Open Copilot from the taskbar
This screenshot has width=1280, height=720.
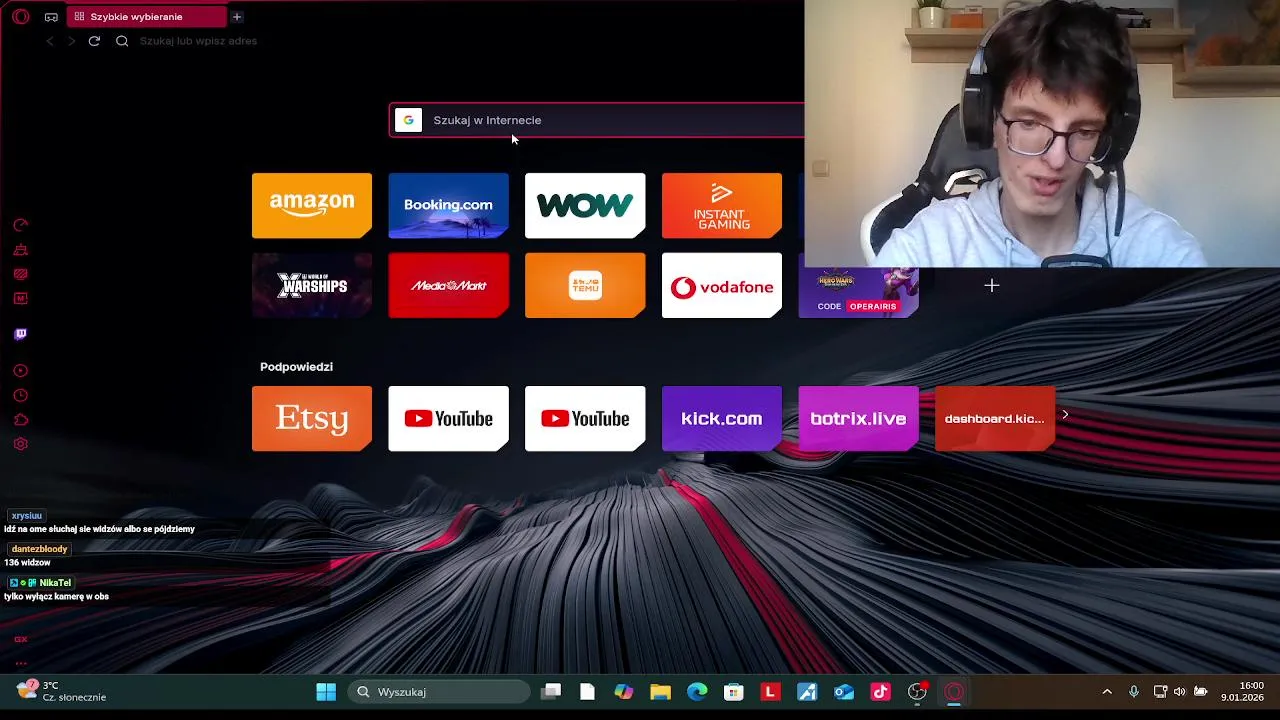click(x=624, y=692)
